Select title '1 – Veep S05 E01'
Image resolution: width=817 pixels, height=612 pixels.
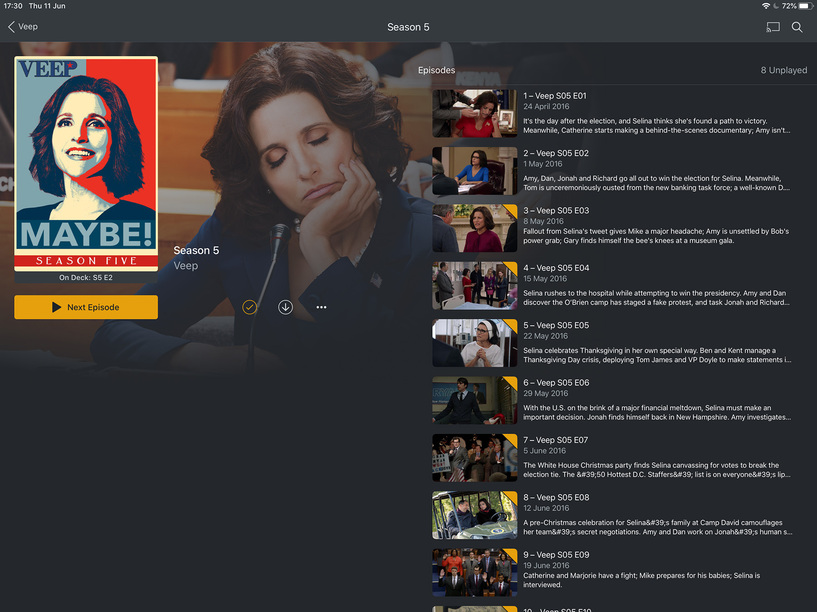554,96
